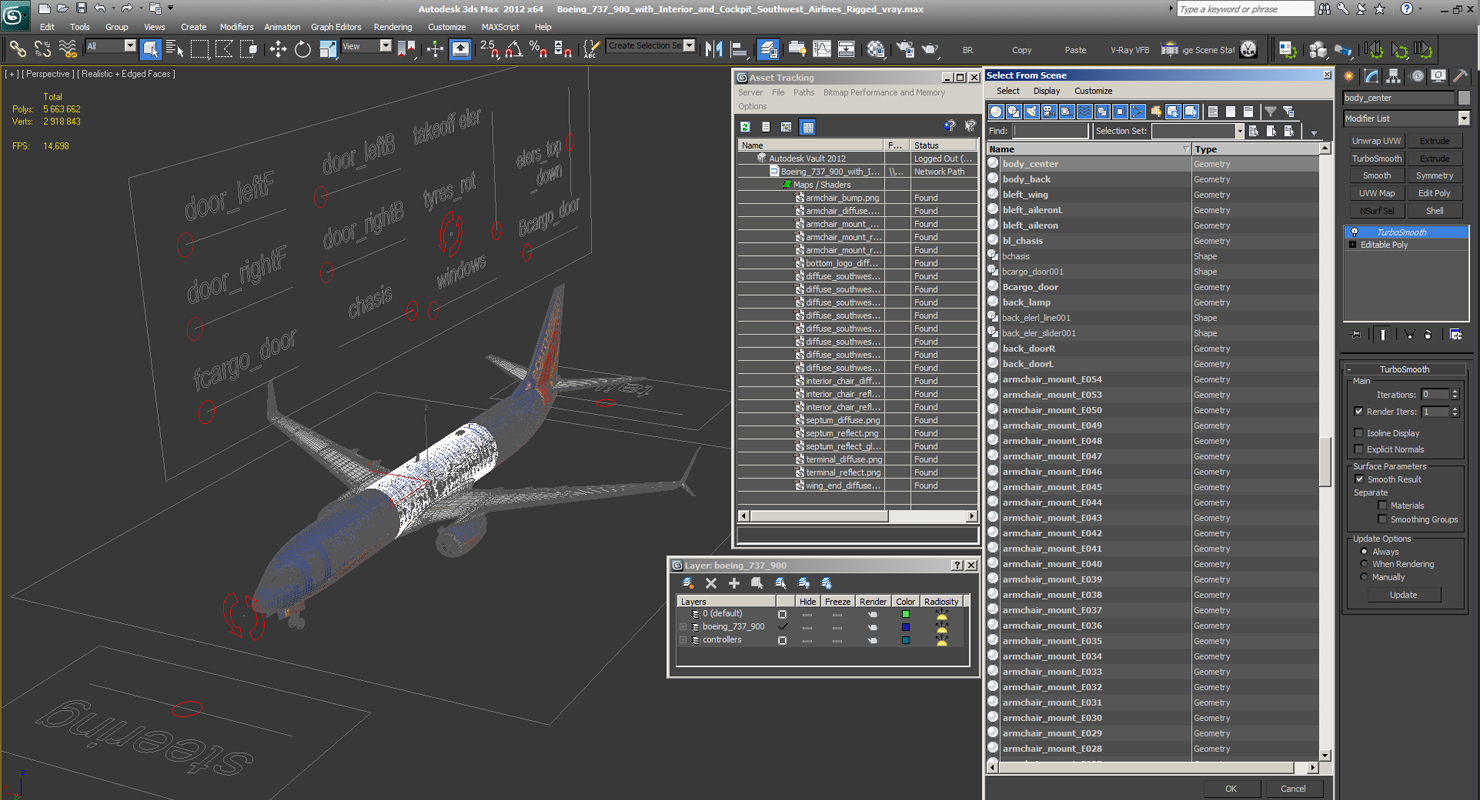This screenshot has width=1480, height=800.
Task: Expand the boeing_737_900 layer
Action: 683,627
